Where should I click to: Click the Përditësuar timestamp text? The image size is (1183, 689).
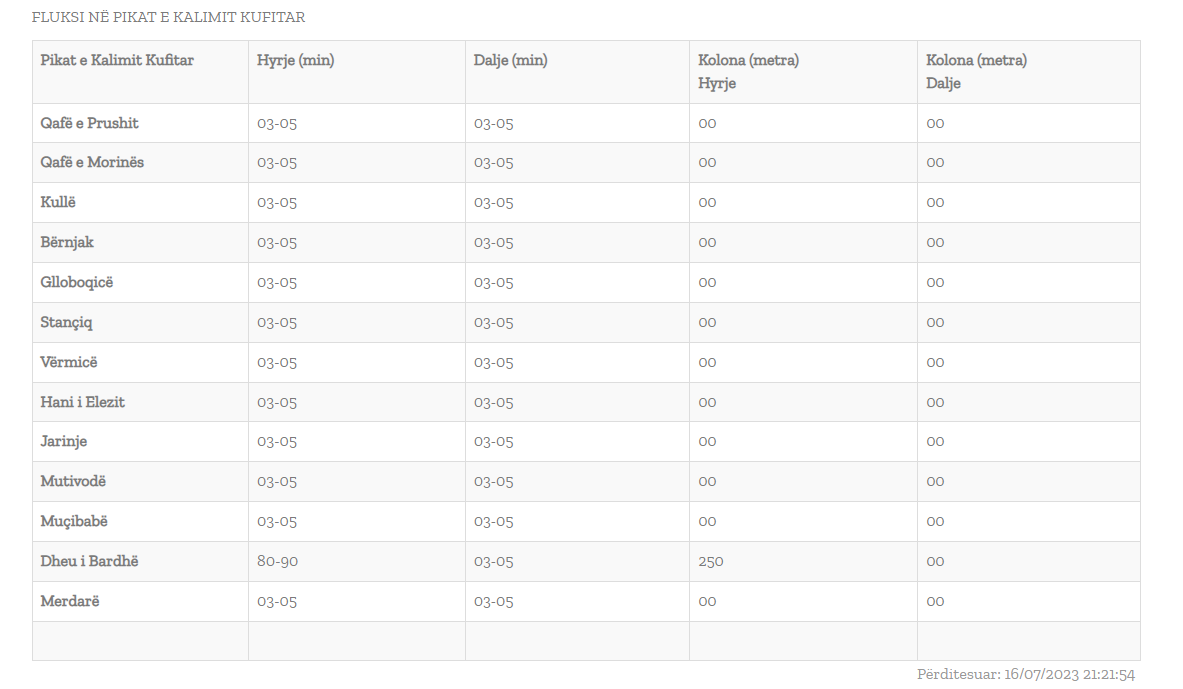click(x=1026, y=675)
